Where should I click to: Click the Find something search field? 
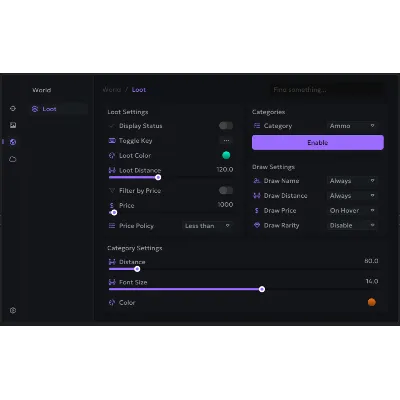pos(327,90)
